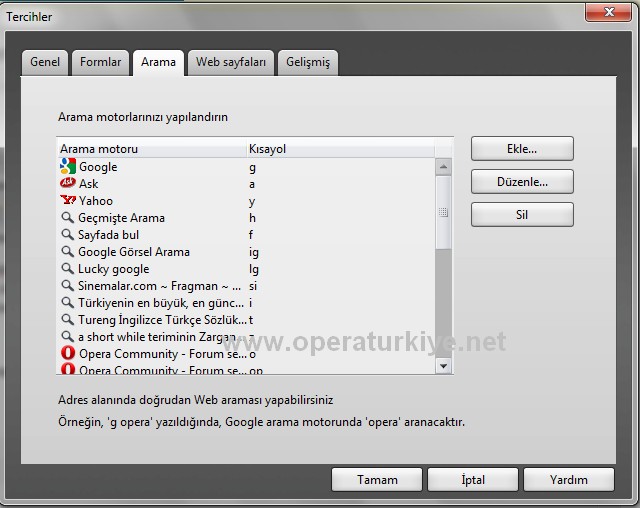Switch to the Formlar tab
The image size is (640, 508).
pos(100,62)
